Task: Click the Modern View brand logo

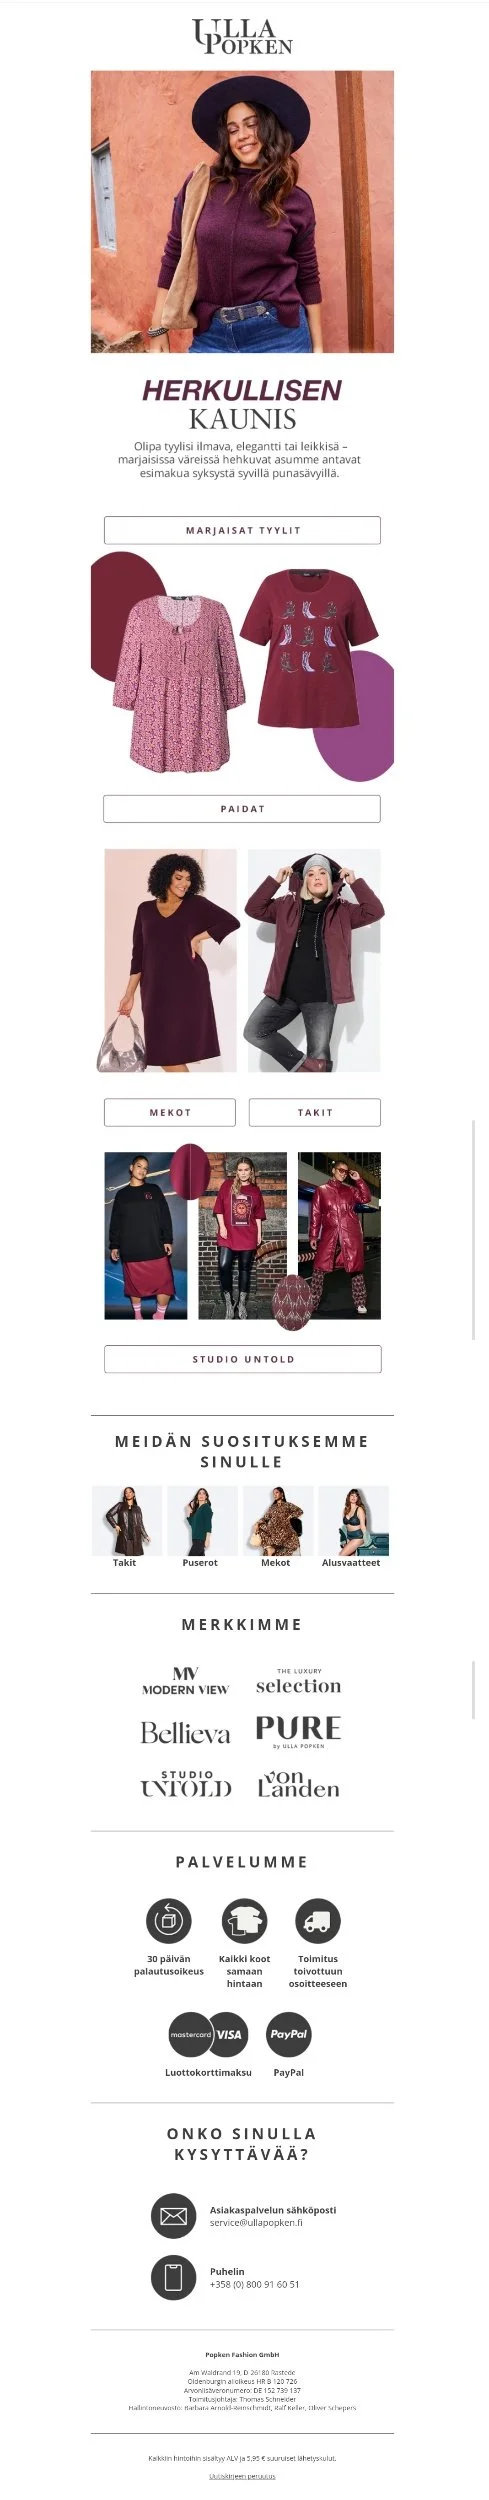Action: (x=186, y=1681)
